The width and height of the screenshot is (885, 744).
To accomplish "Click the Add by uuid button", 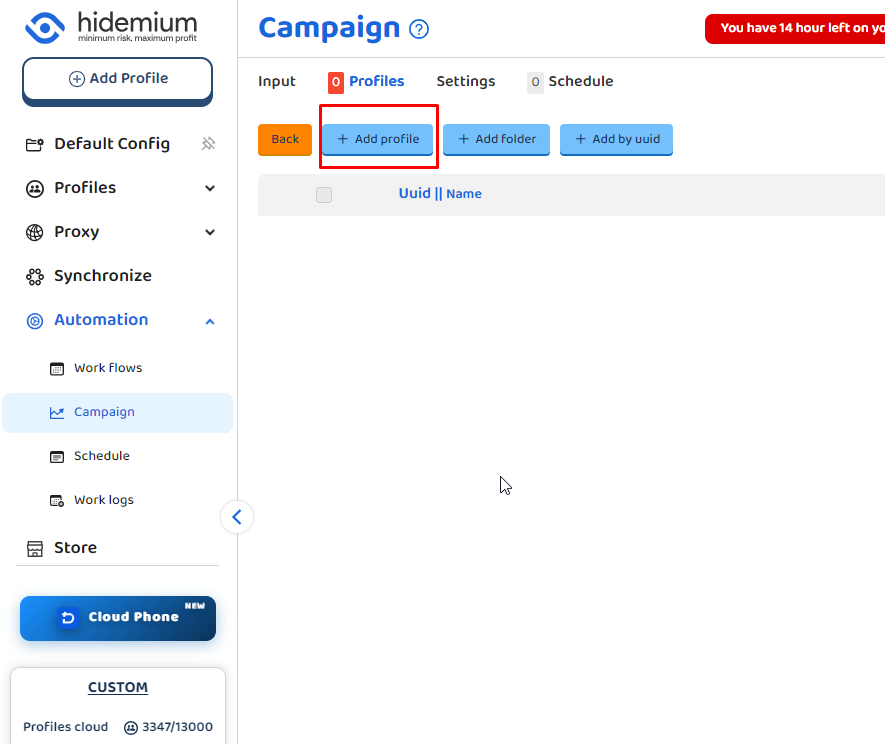I will (616, 139).
